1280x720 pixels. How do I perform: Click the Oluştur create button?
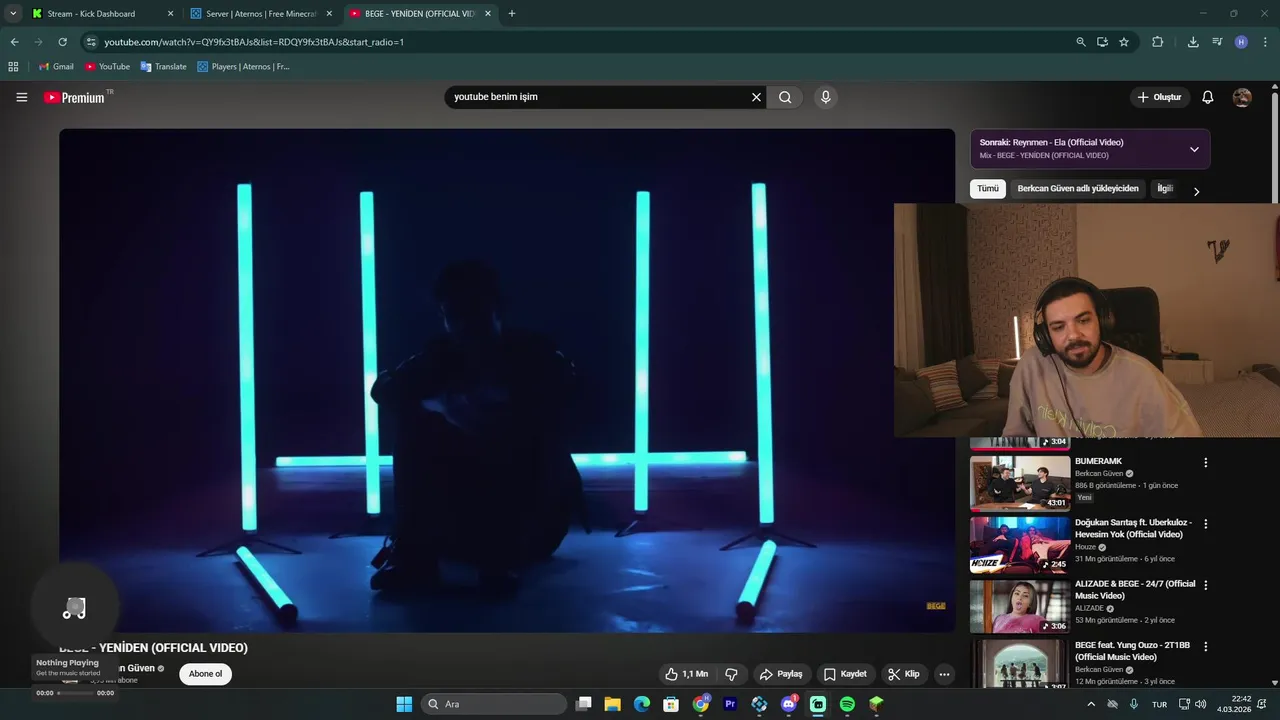[1160, 97]
